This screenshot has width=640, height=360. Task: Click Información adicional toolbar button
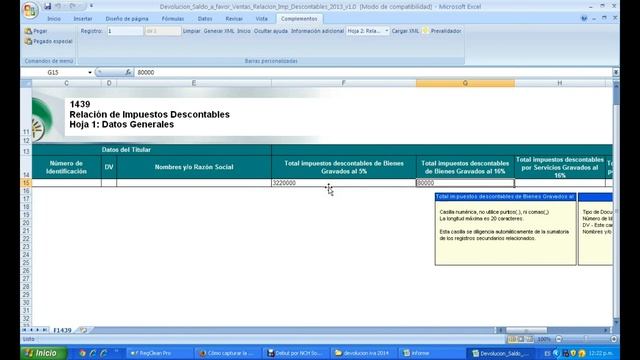pos(317,31)
